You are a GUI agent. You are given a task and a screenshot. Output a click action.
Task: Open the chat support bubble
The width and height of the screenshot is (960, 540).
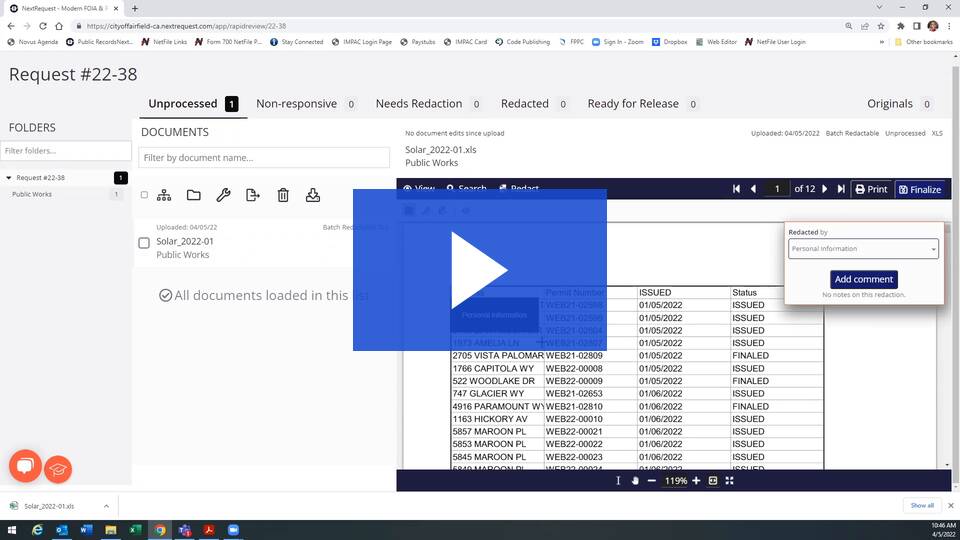pos(25,466)
